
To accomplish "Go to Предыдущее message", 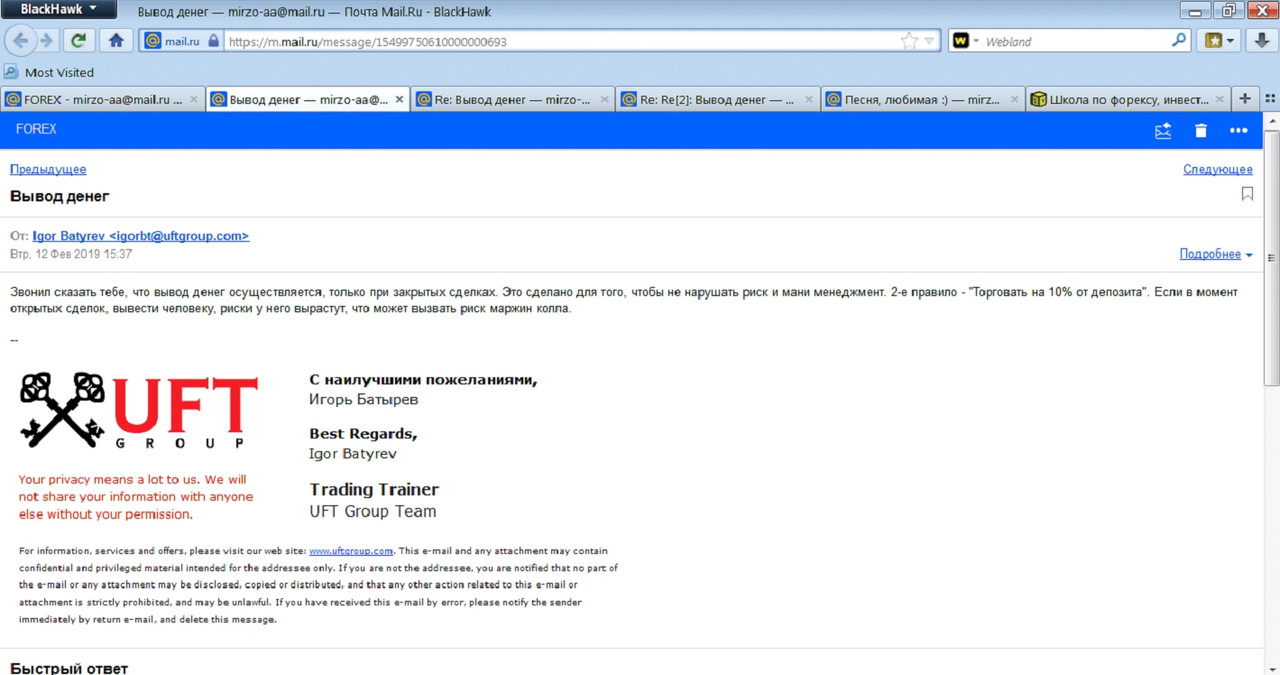I will pos(48,169).
